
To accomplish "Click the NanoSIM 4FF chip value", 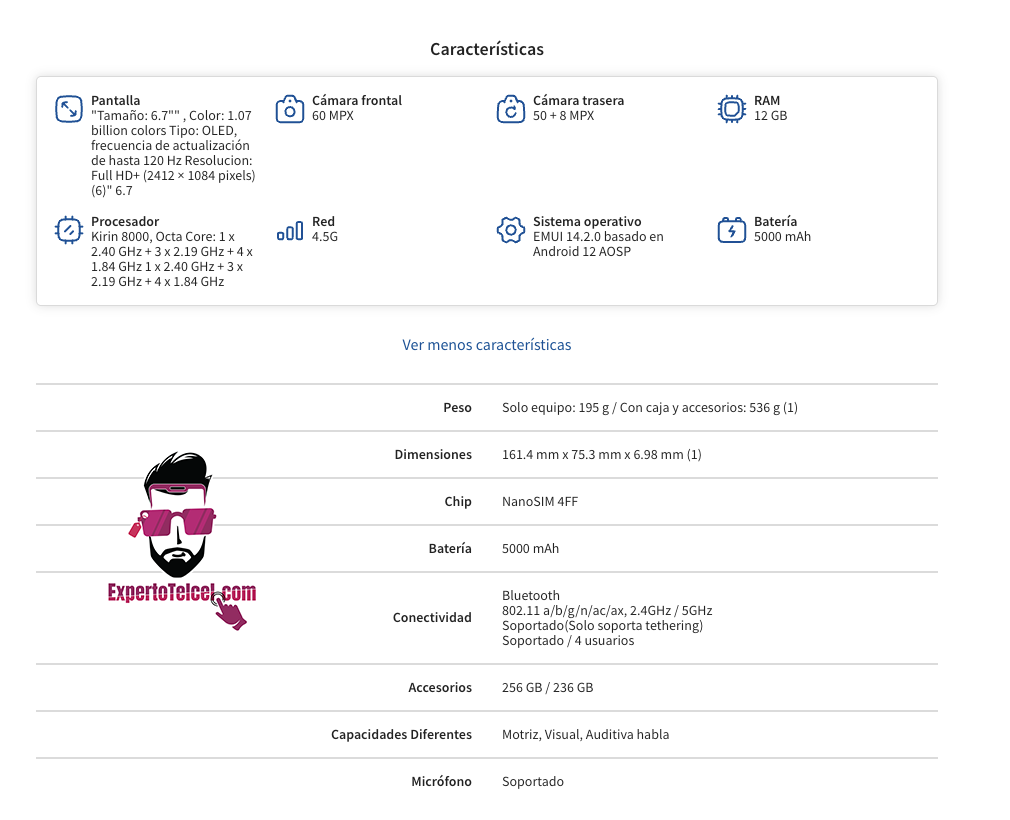I will point(540,501).
